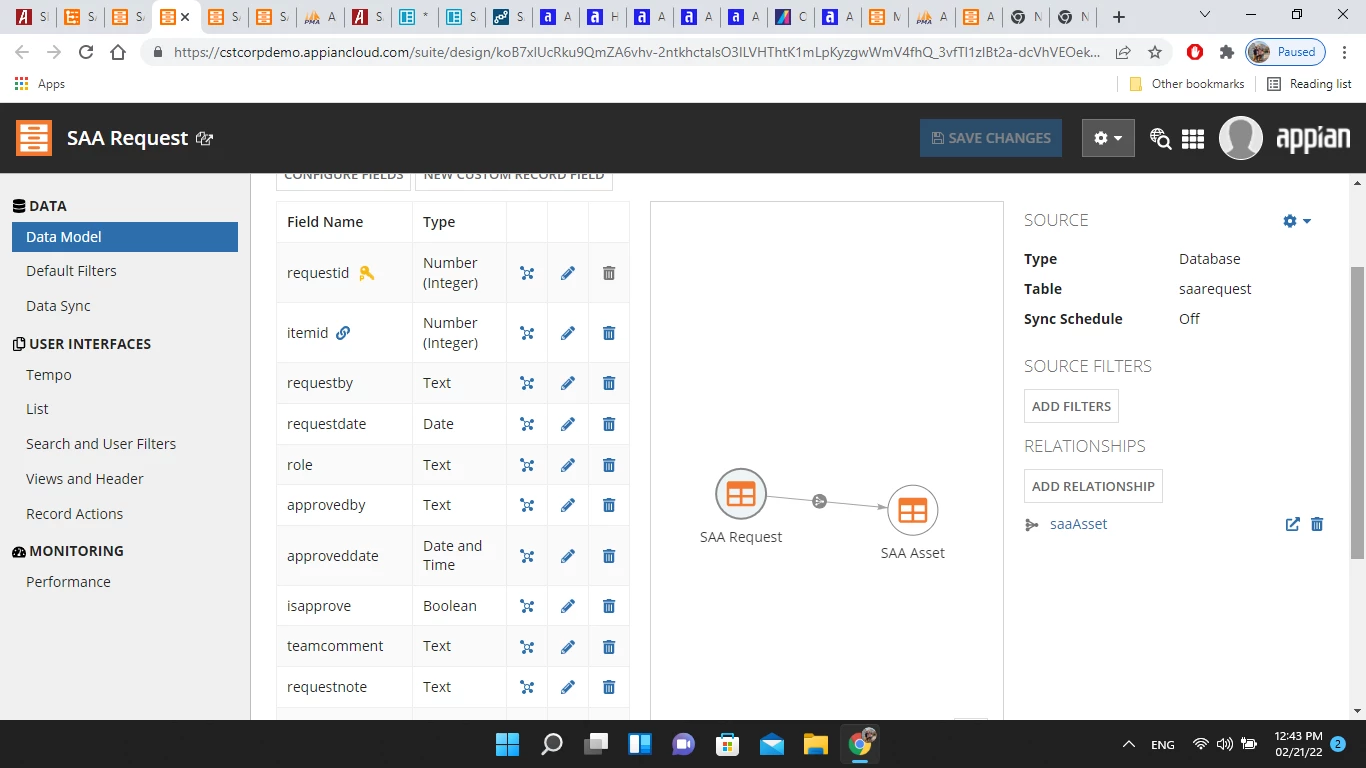Open the List settings page
The width and height of the screenshot is (1366, 768).
point(37,409)
